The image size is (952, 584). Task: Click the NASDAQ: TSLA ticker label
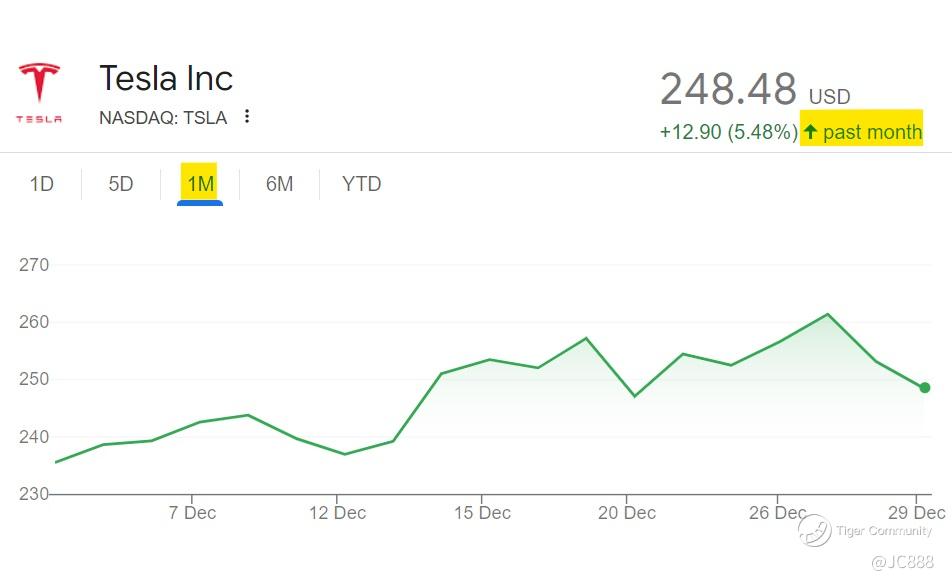pos(163,118)
